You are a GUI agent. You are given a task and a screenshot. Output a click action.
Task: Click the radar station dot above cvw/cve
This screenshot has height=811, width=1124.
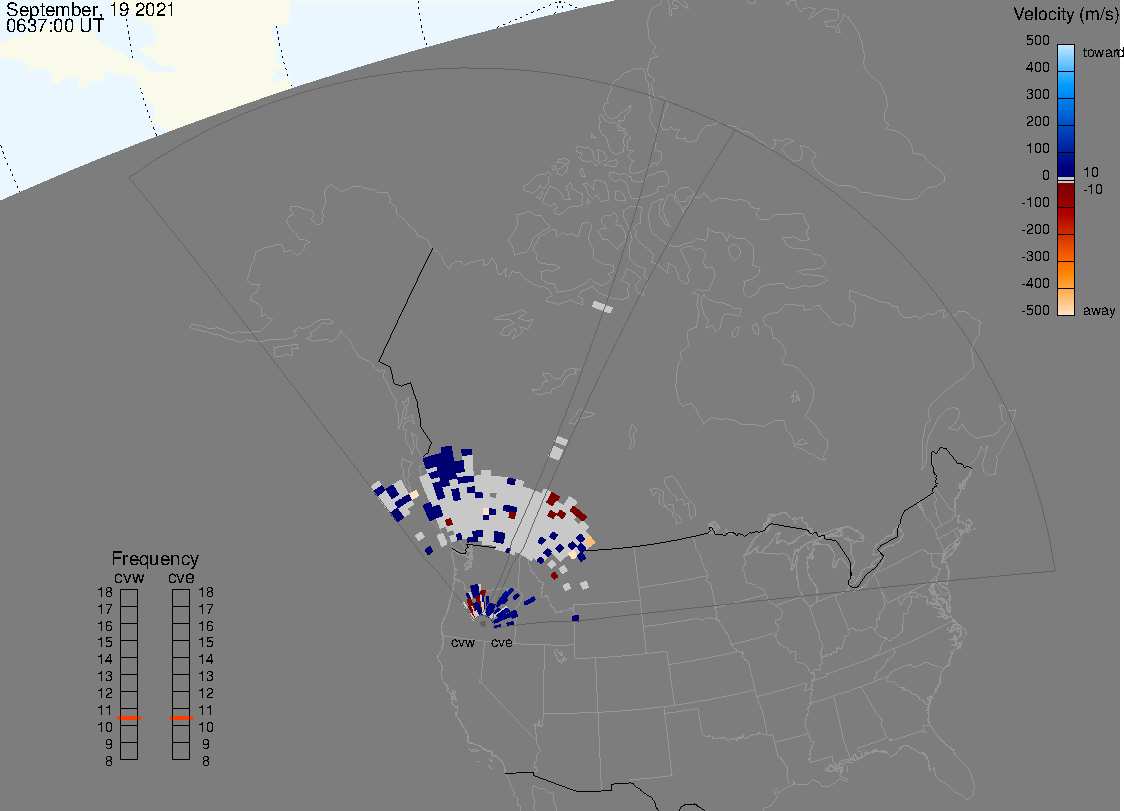[483, 624]
